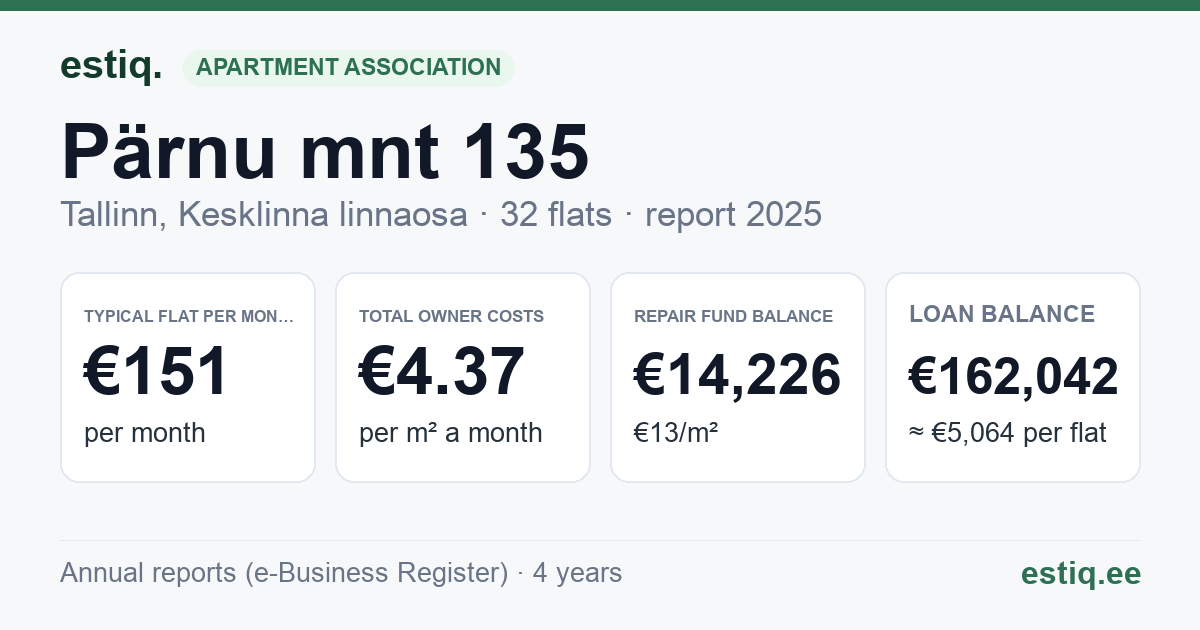Image resolution: width=1200 pixels, height=630 pixels.
Task: Click the TYPICAL FLAT PER MON… label
Action: coord(189,316)
